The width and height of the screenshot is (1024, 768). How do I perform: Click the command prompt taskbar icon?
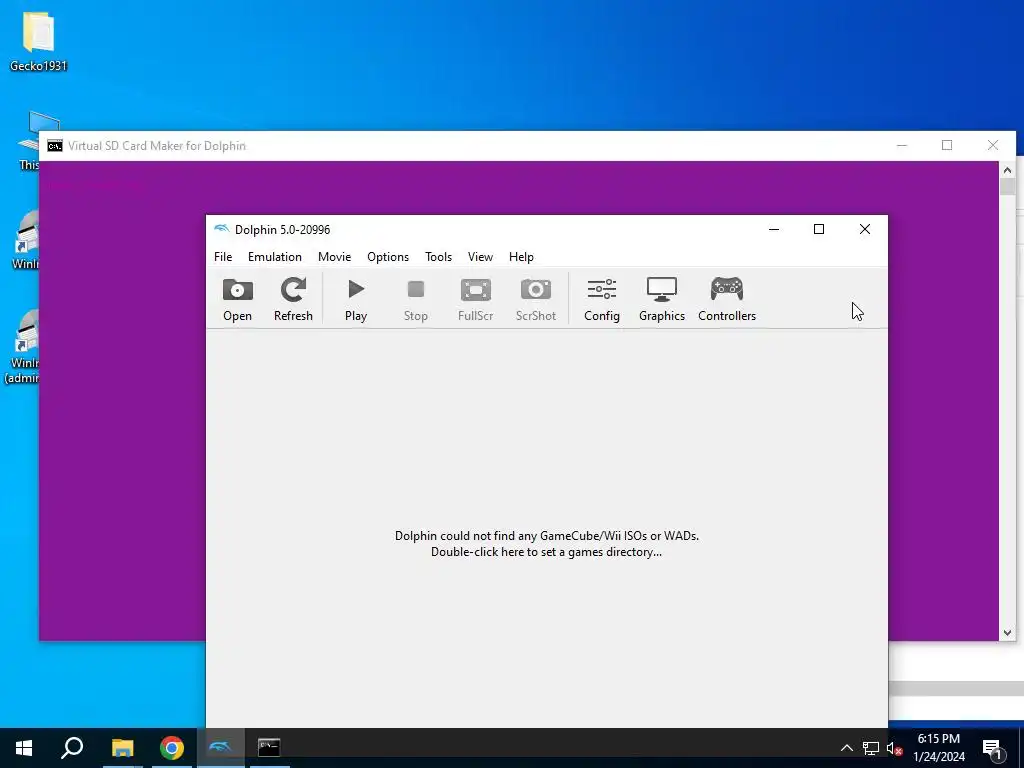pos(269,748)
